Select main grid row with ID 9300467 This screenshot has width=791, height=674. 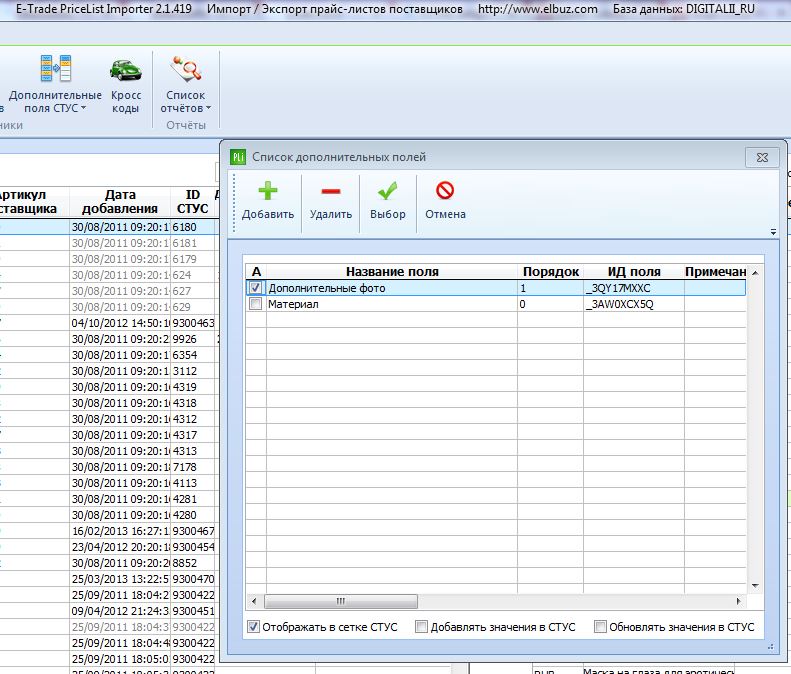coord(109,531)
